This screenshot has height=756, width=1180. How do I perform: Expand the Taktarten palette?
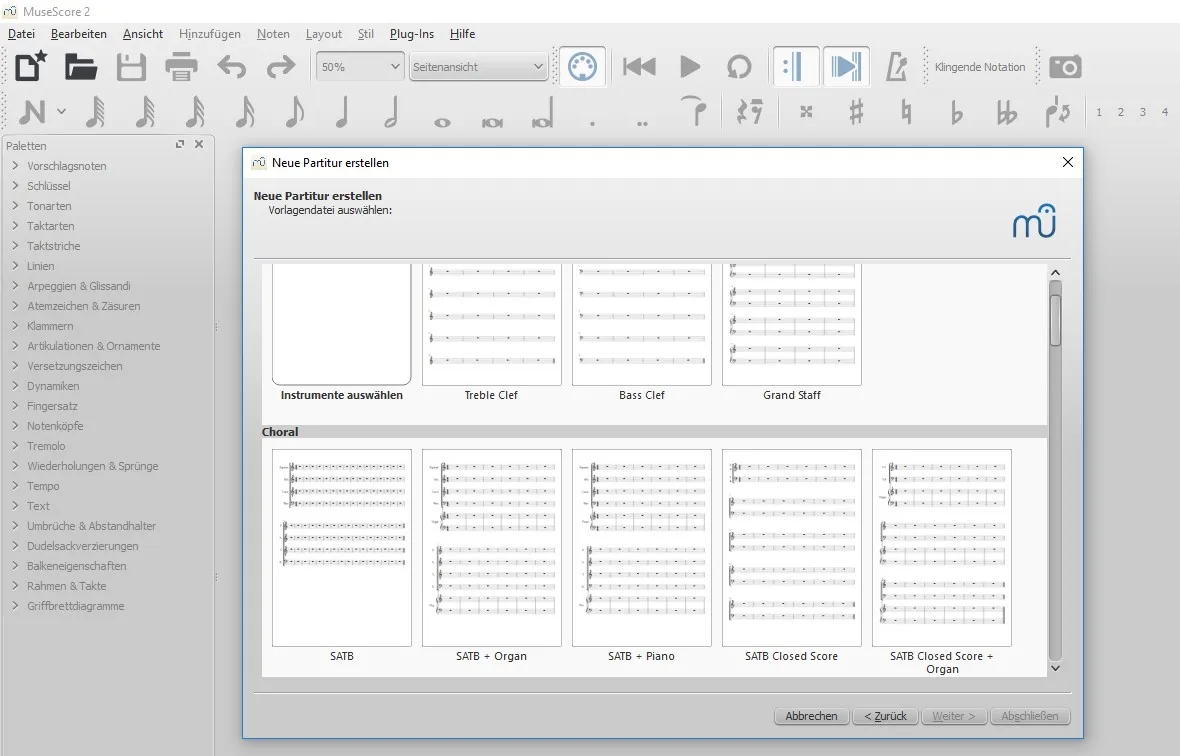(x=15, y=226)
